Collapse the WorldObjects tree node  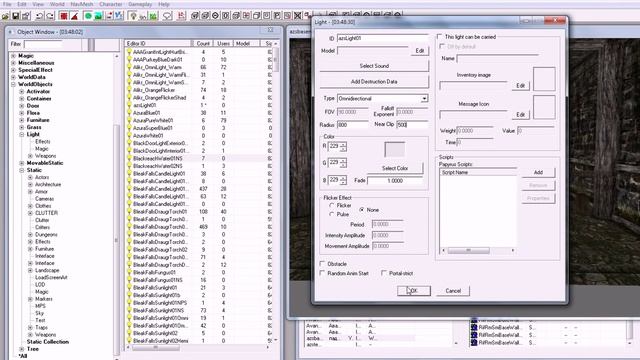13,84
